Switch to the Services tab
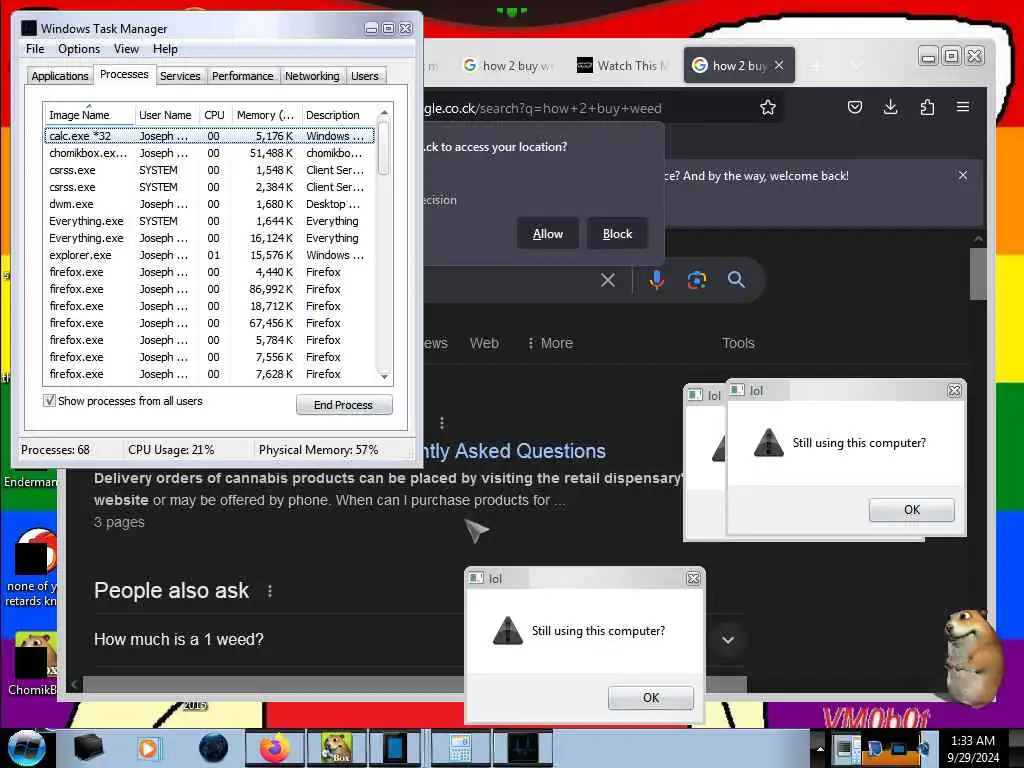This screenshot has width=1024, height=768. 180,76
